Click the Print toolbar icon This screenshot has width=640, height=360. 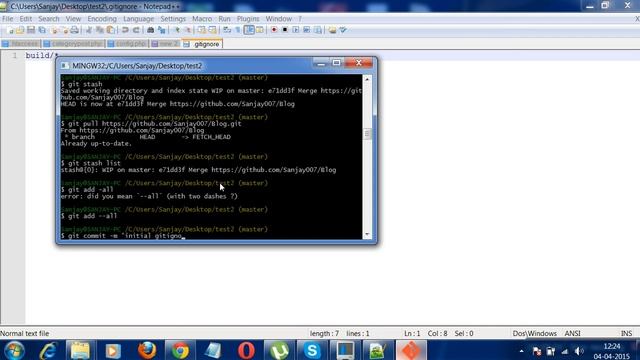(x=74, y=30)
